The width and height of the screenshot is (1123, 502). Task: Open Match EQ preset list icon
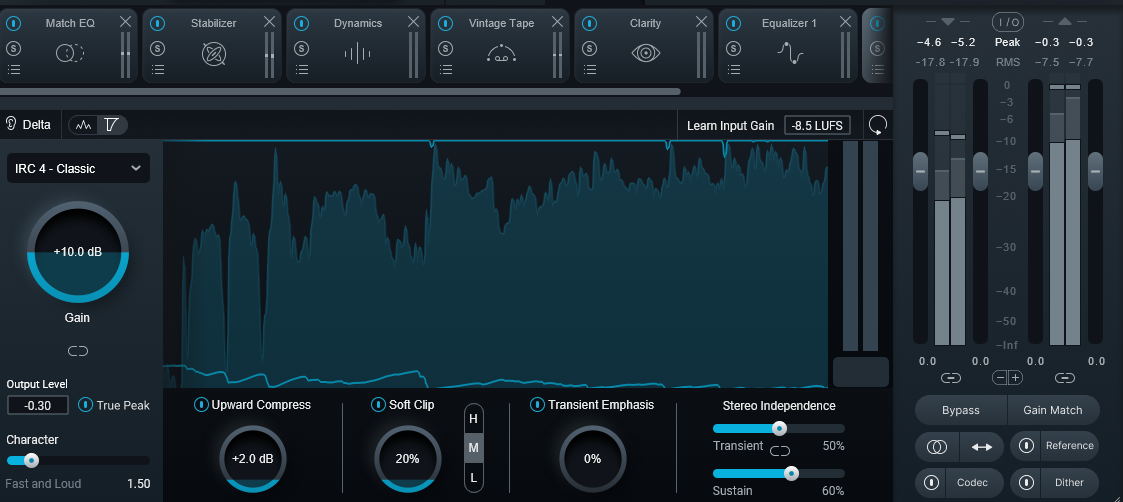(14, 69)
